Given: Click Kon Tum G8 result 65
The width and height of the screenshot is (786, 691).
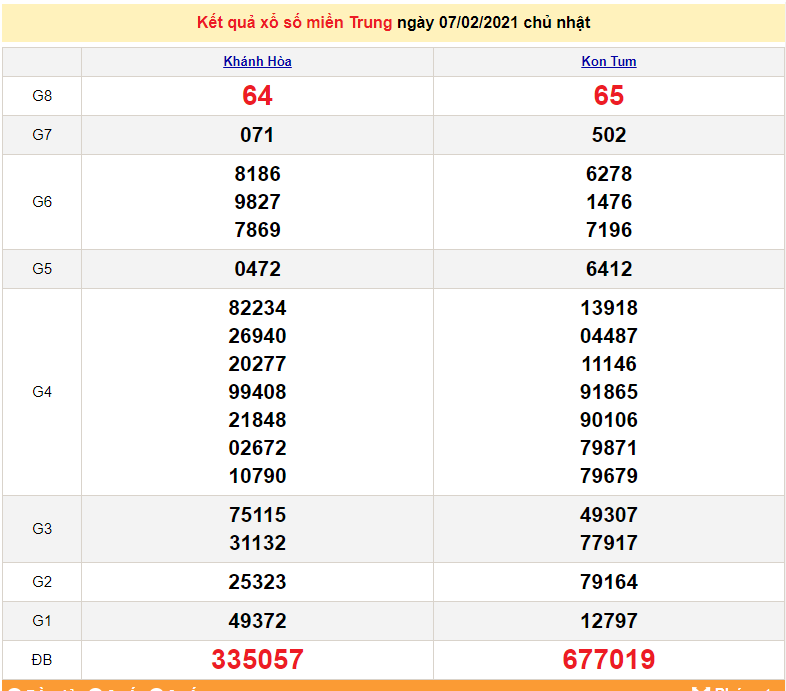Looking at the screenshot, I should tap(608, 96).
